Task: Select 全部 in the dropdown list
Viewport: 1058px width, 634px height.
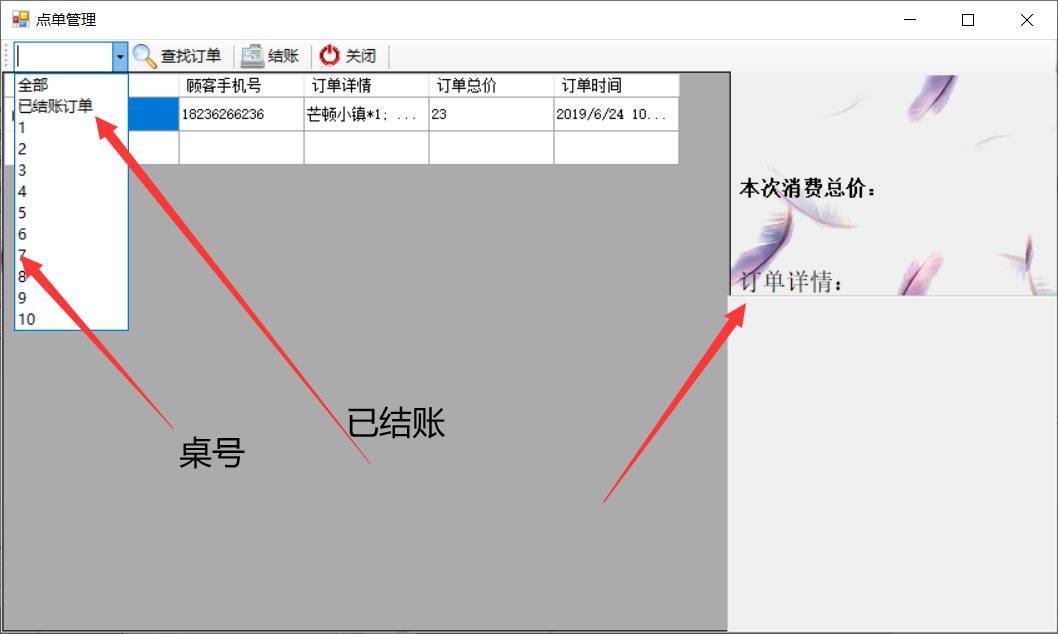Action: pos(71,85)
